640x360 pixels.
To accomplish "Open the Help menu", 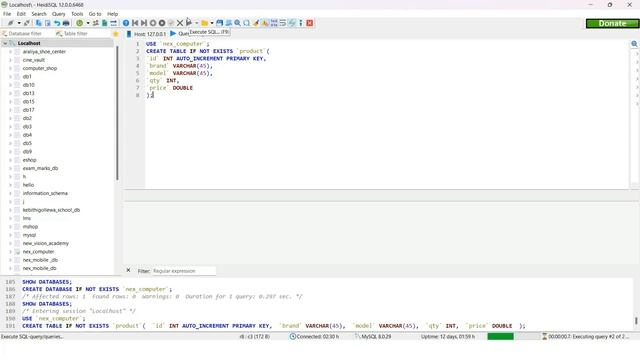I will pyautogui.click(x=112, y=14).
